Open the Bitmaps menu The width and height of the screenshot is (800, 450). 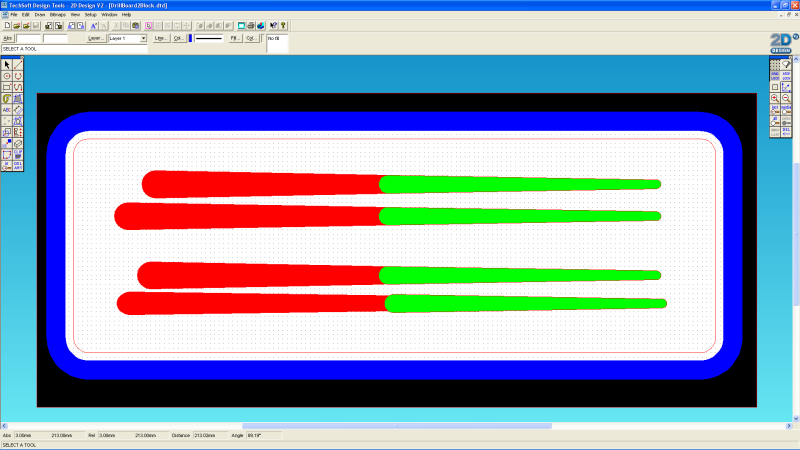[58, 15]
